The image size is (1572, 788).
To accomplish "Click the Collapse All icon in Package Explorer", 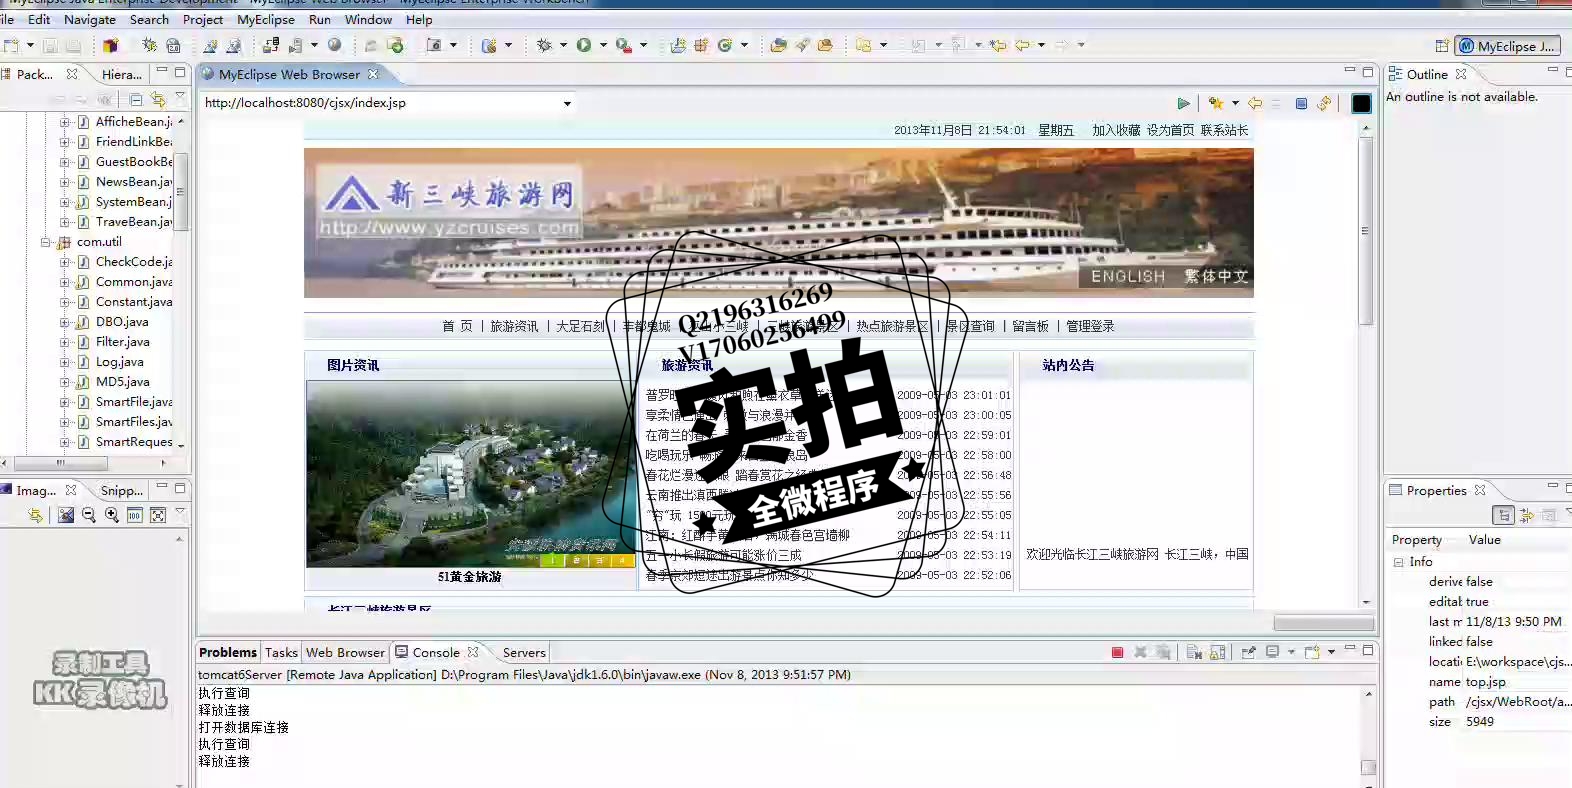I will (x=136, y=99).
